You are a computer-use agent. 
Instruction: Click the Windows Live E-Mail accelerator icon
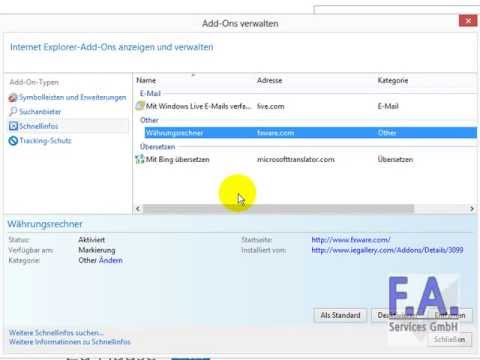[x=140, y=106]
